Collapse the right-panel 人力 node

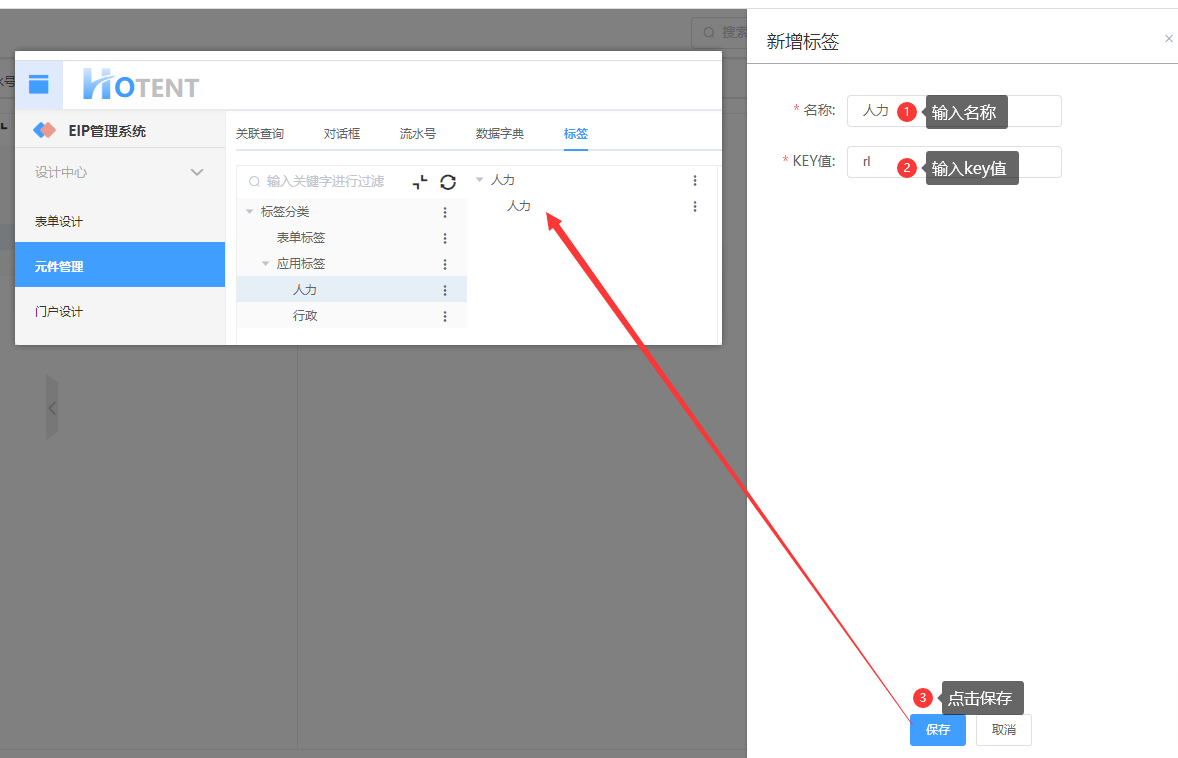[x=479, y=180]
